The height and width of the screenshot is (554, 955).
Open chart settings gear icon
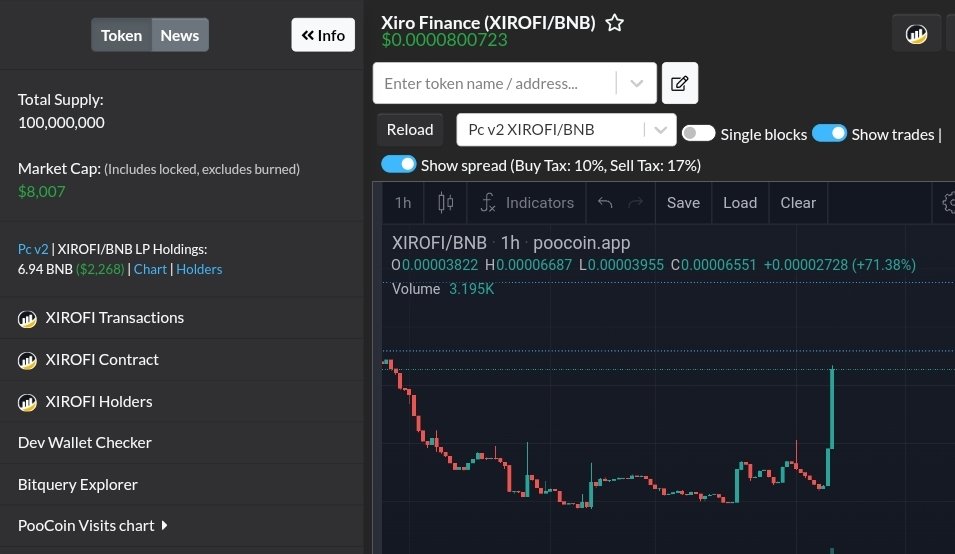(x=948, y=203)
